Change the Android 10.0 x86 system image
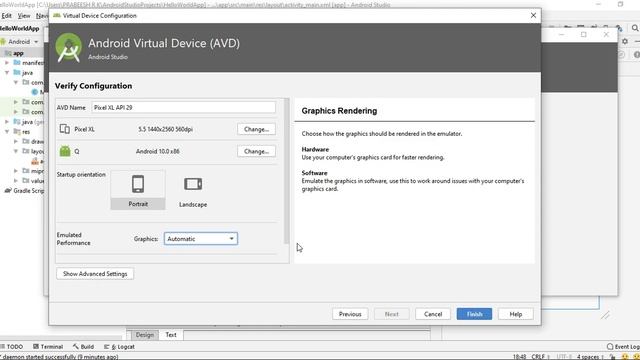 point(256,151)
